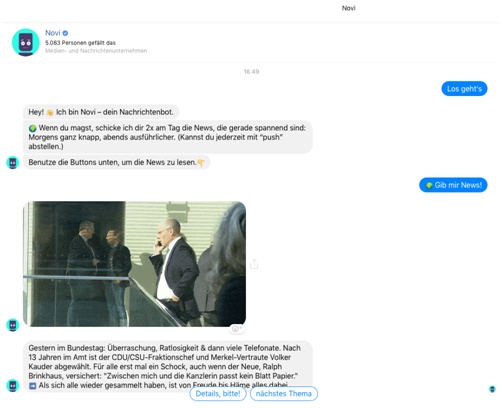Click the 'Medien- und Nachrichtenunternehmen' category text
The image size is (502, 408).
(x=96, y=51)
